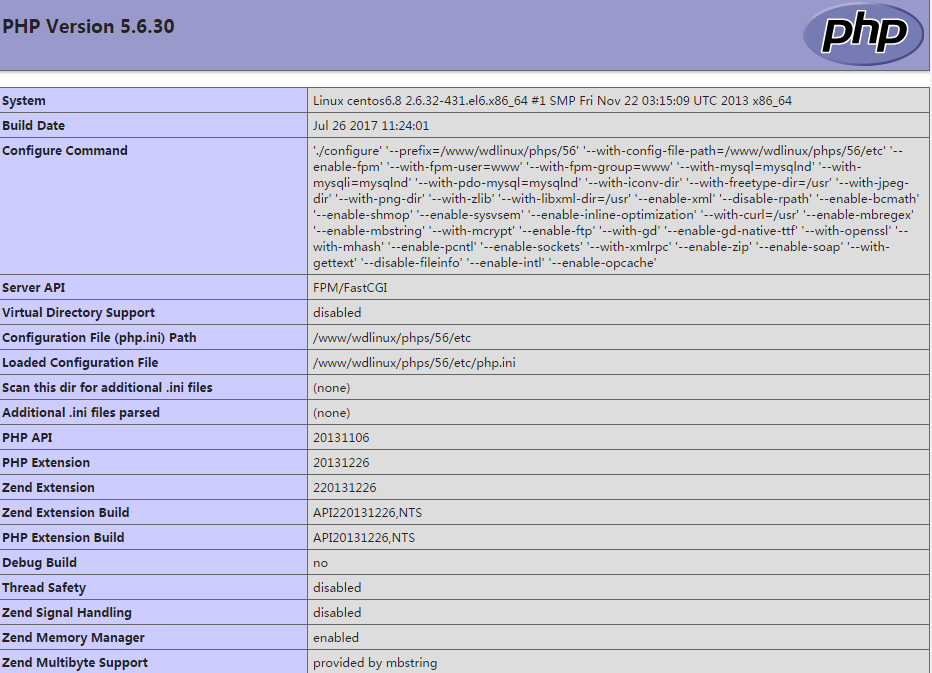Viewport: 932px width, 673px height.
Task: Select the 'Zend Extension Build' label
Action: point(66,512)
